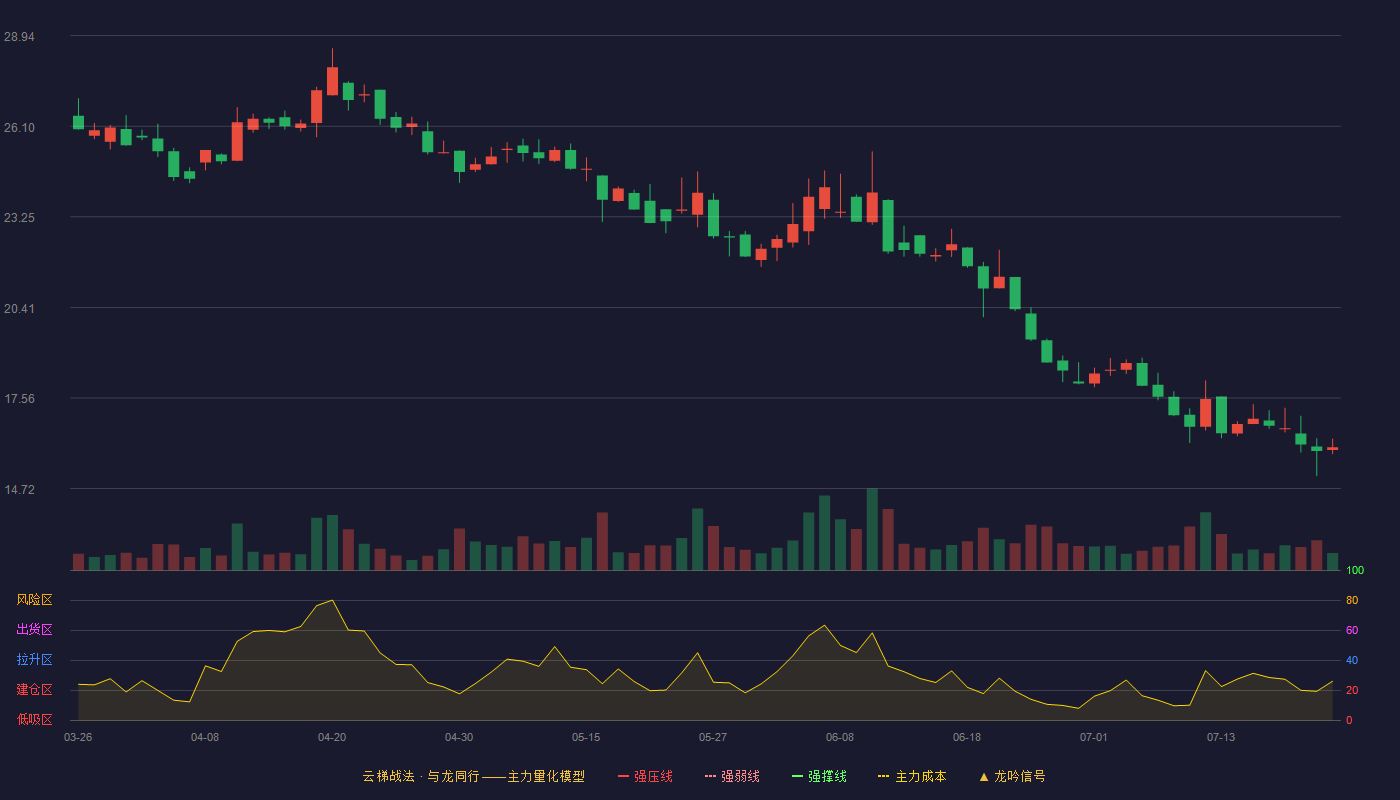
Task: Toggle the 龙吟信号 triangle legend entry
Action: coord(1012,776)
